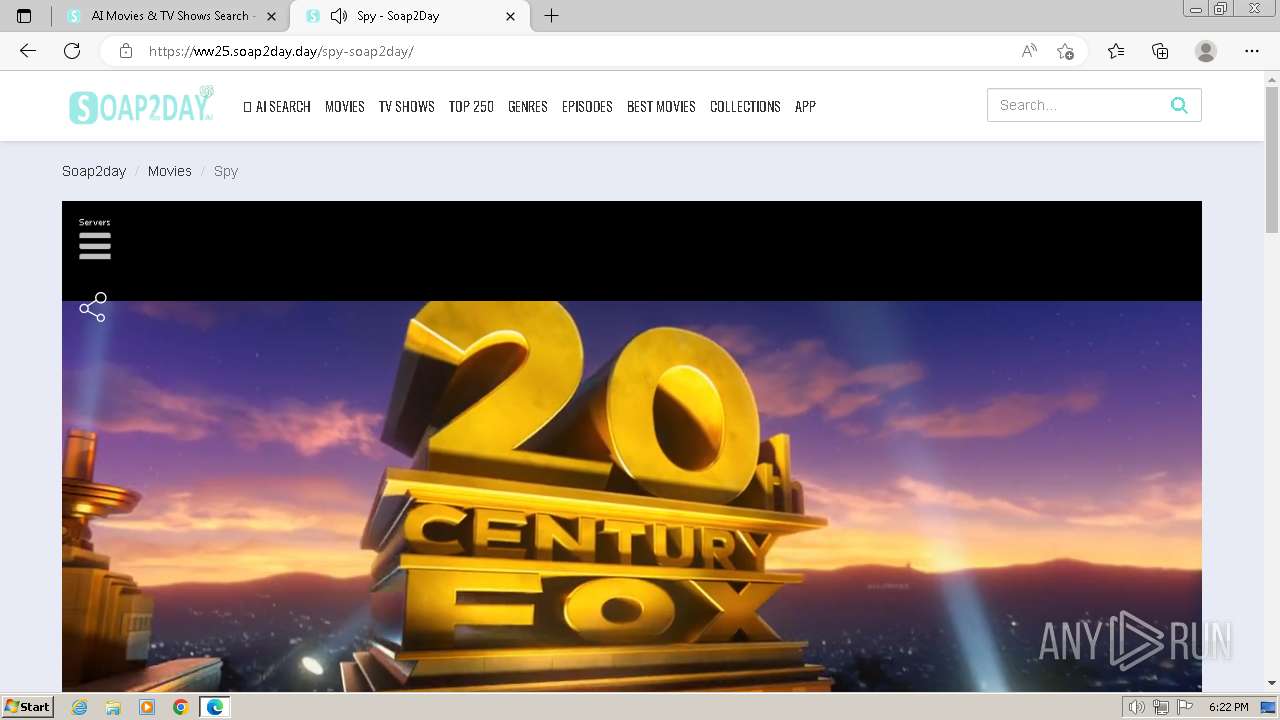1280x720 pixels.
Task: Click the Soap2Day site logo
Action: click(141, 106)
